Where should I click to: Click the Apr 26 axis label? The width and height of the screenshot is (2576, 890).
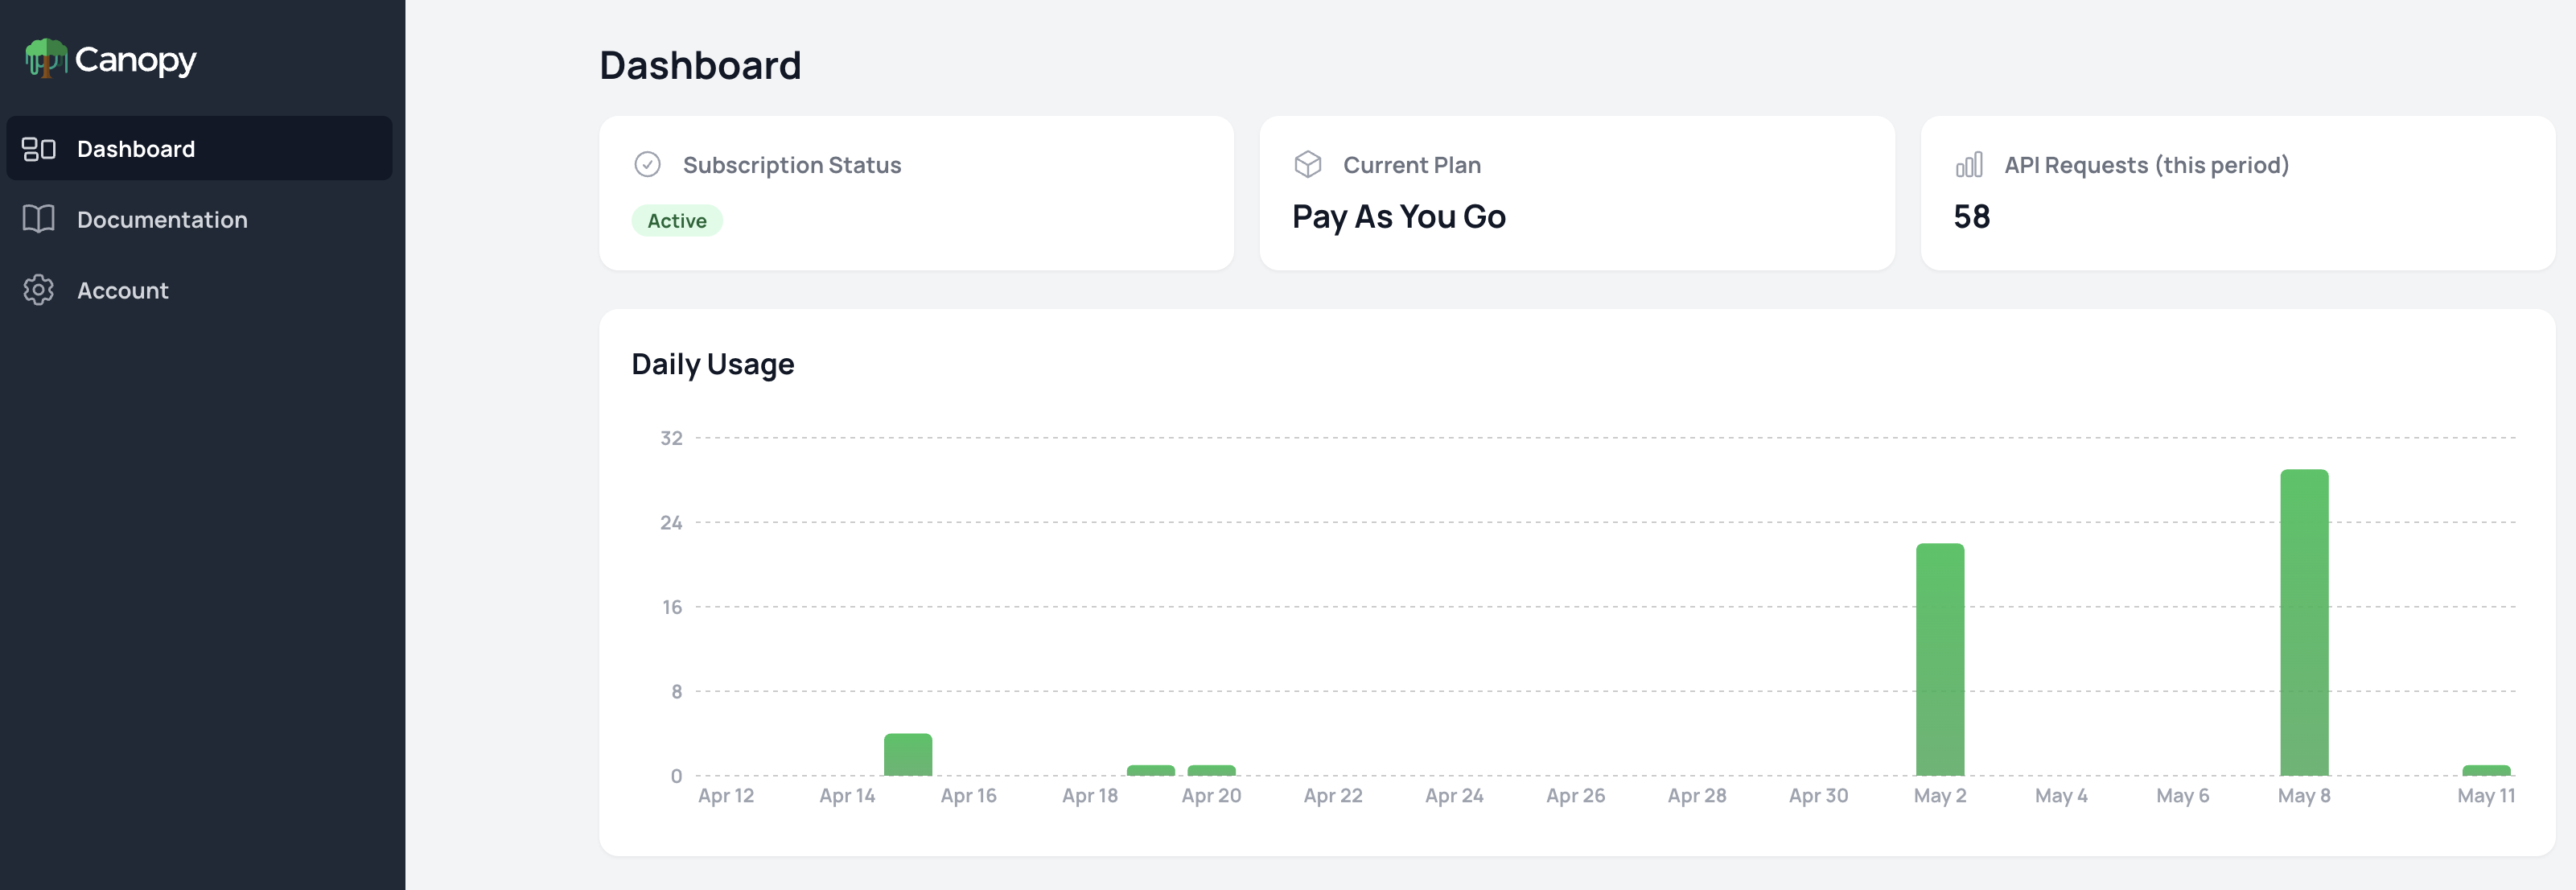click(1575, 796)
